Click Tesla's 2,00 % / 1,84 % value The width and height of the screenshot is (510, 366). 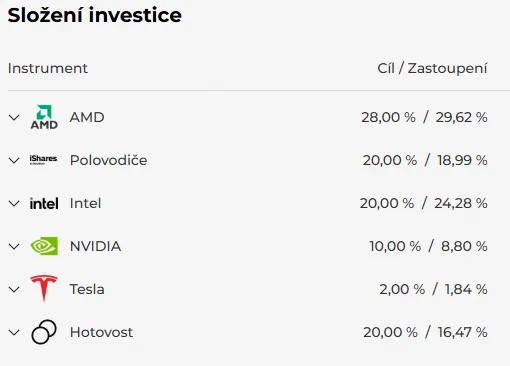(433, 289)
